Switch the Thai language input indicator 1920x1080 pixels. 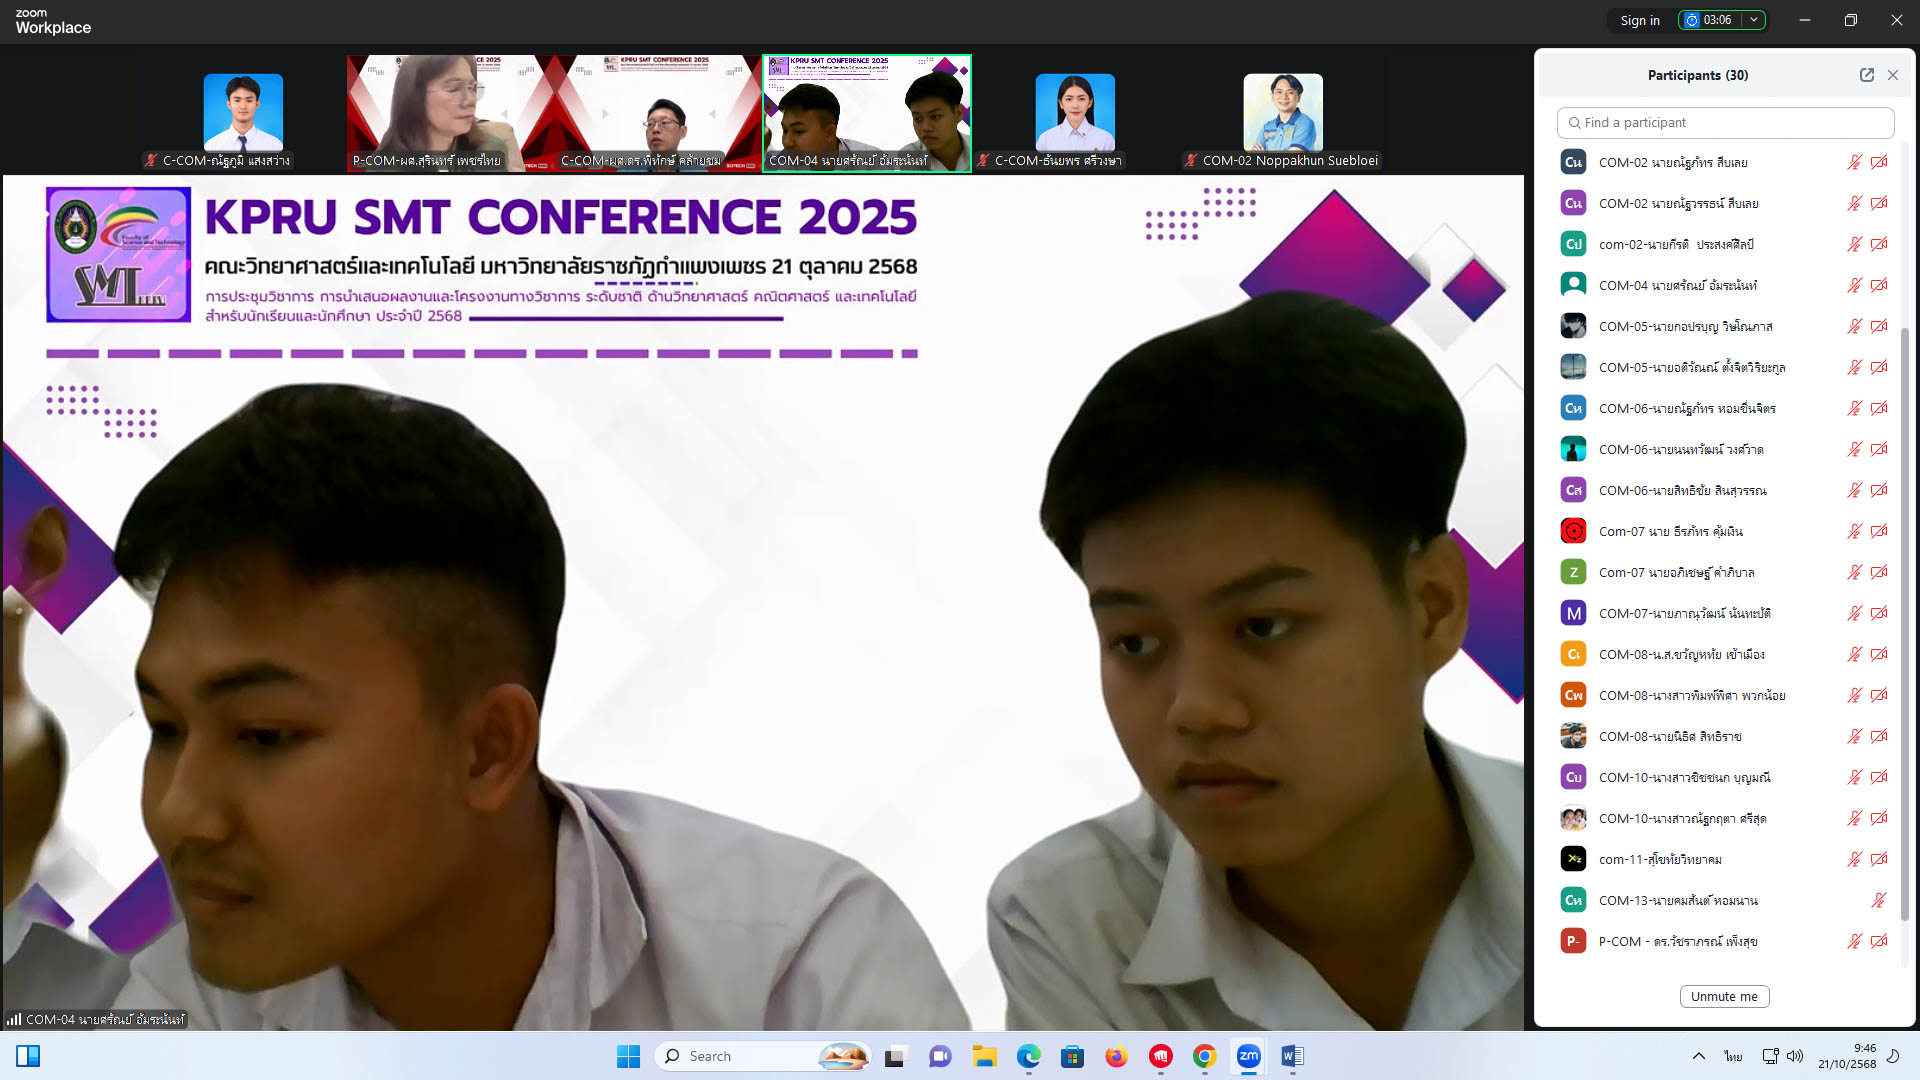point(1733,1056)
